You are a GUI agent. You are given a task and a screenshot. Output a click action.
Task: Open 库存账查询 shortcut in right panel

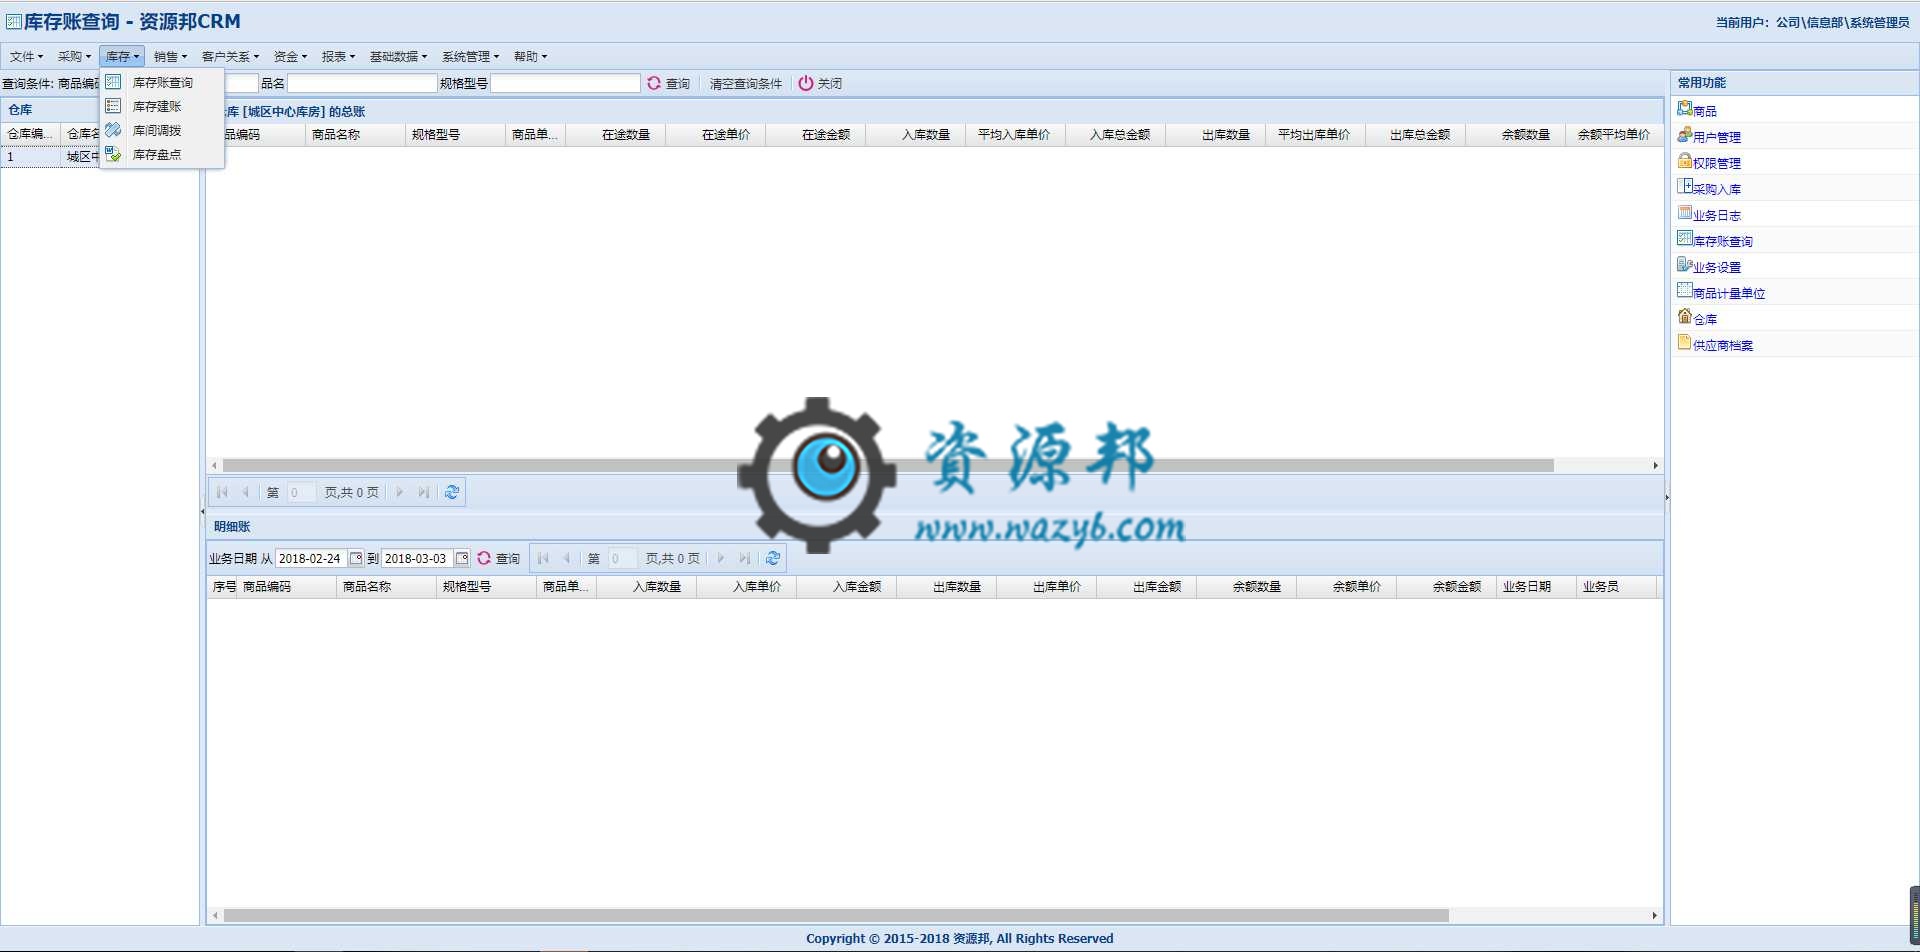click(x=1715, y=240)
